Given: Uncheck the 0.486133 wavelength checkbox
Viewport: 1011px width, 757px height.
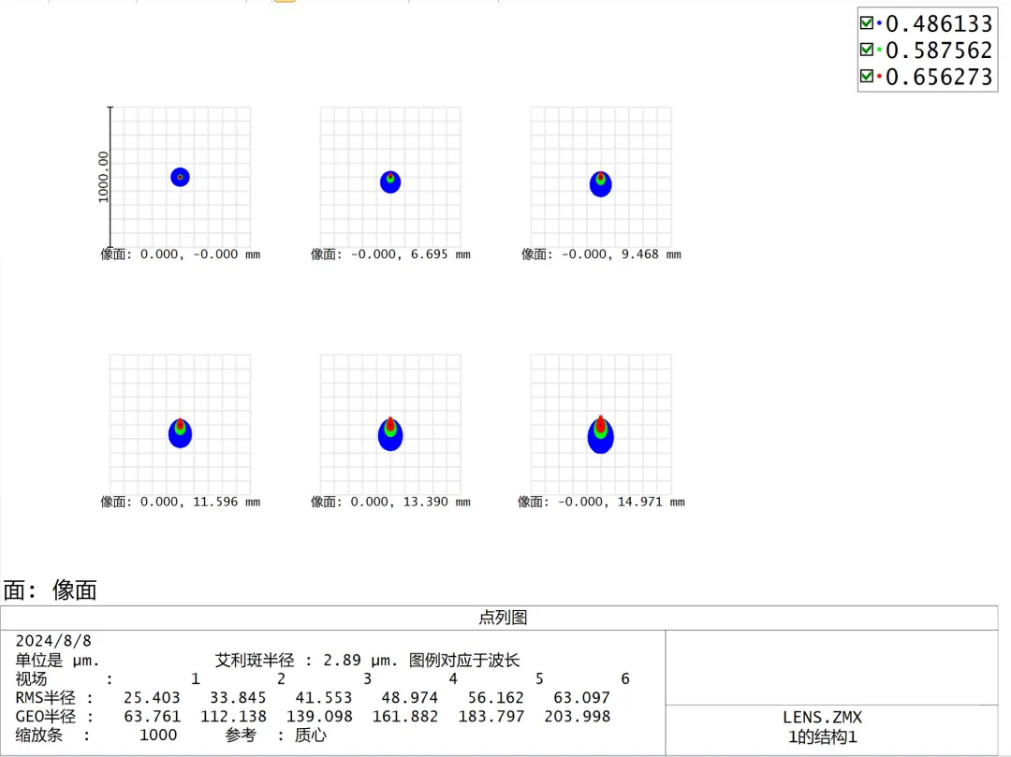Looking at the screenshot, I should point(866,23).
